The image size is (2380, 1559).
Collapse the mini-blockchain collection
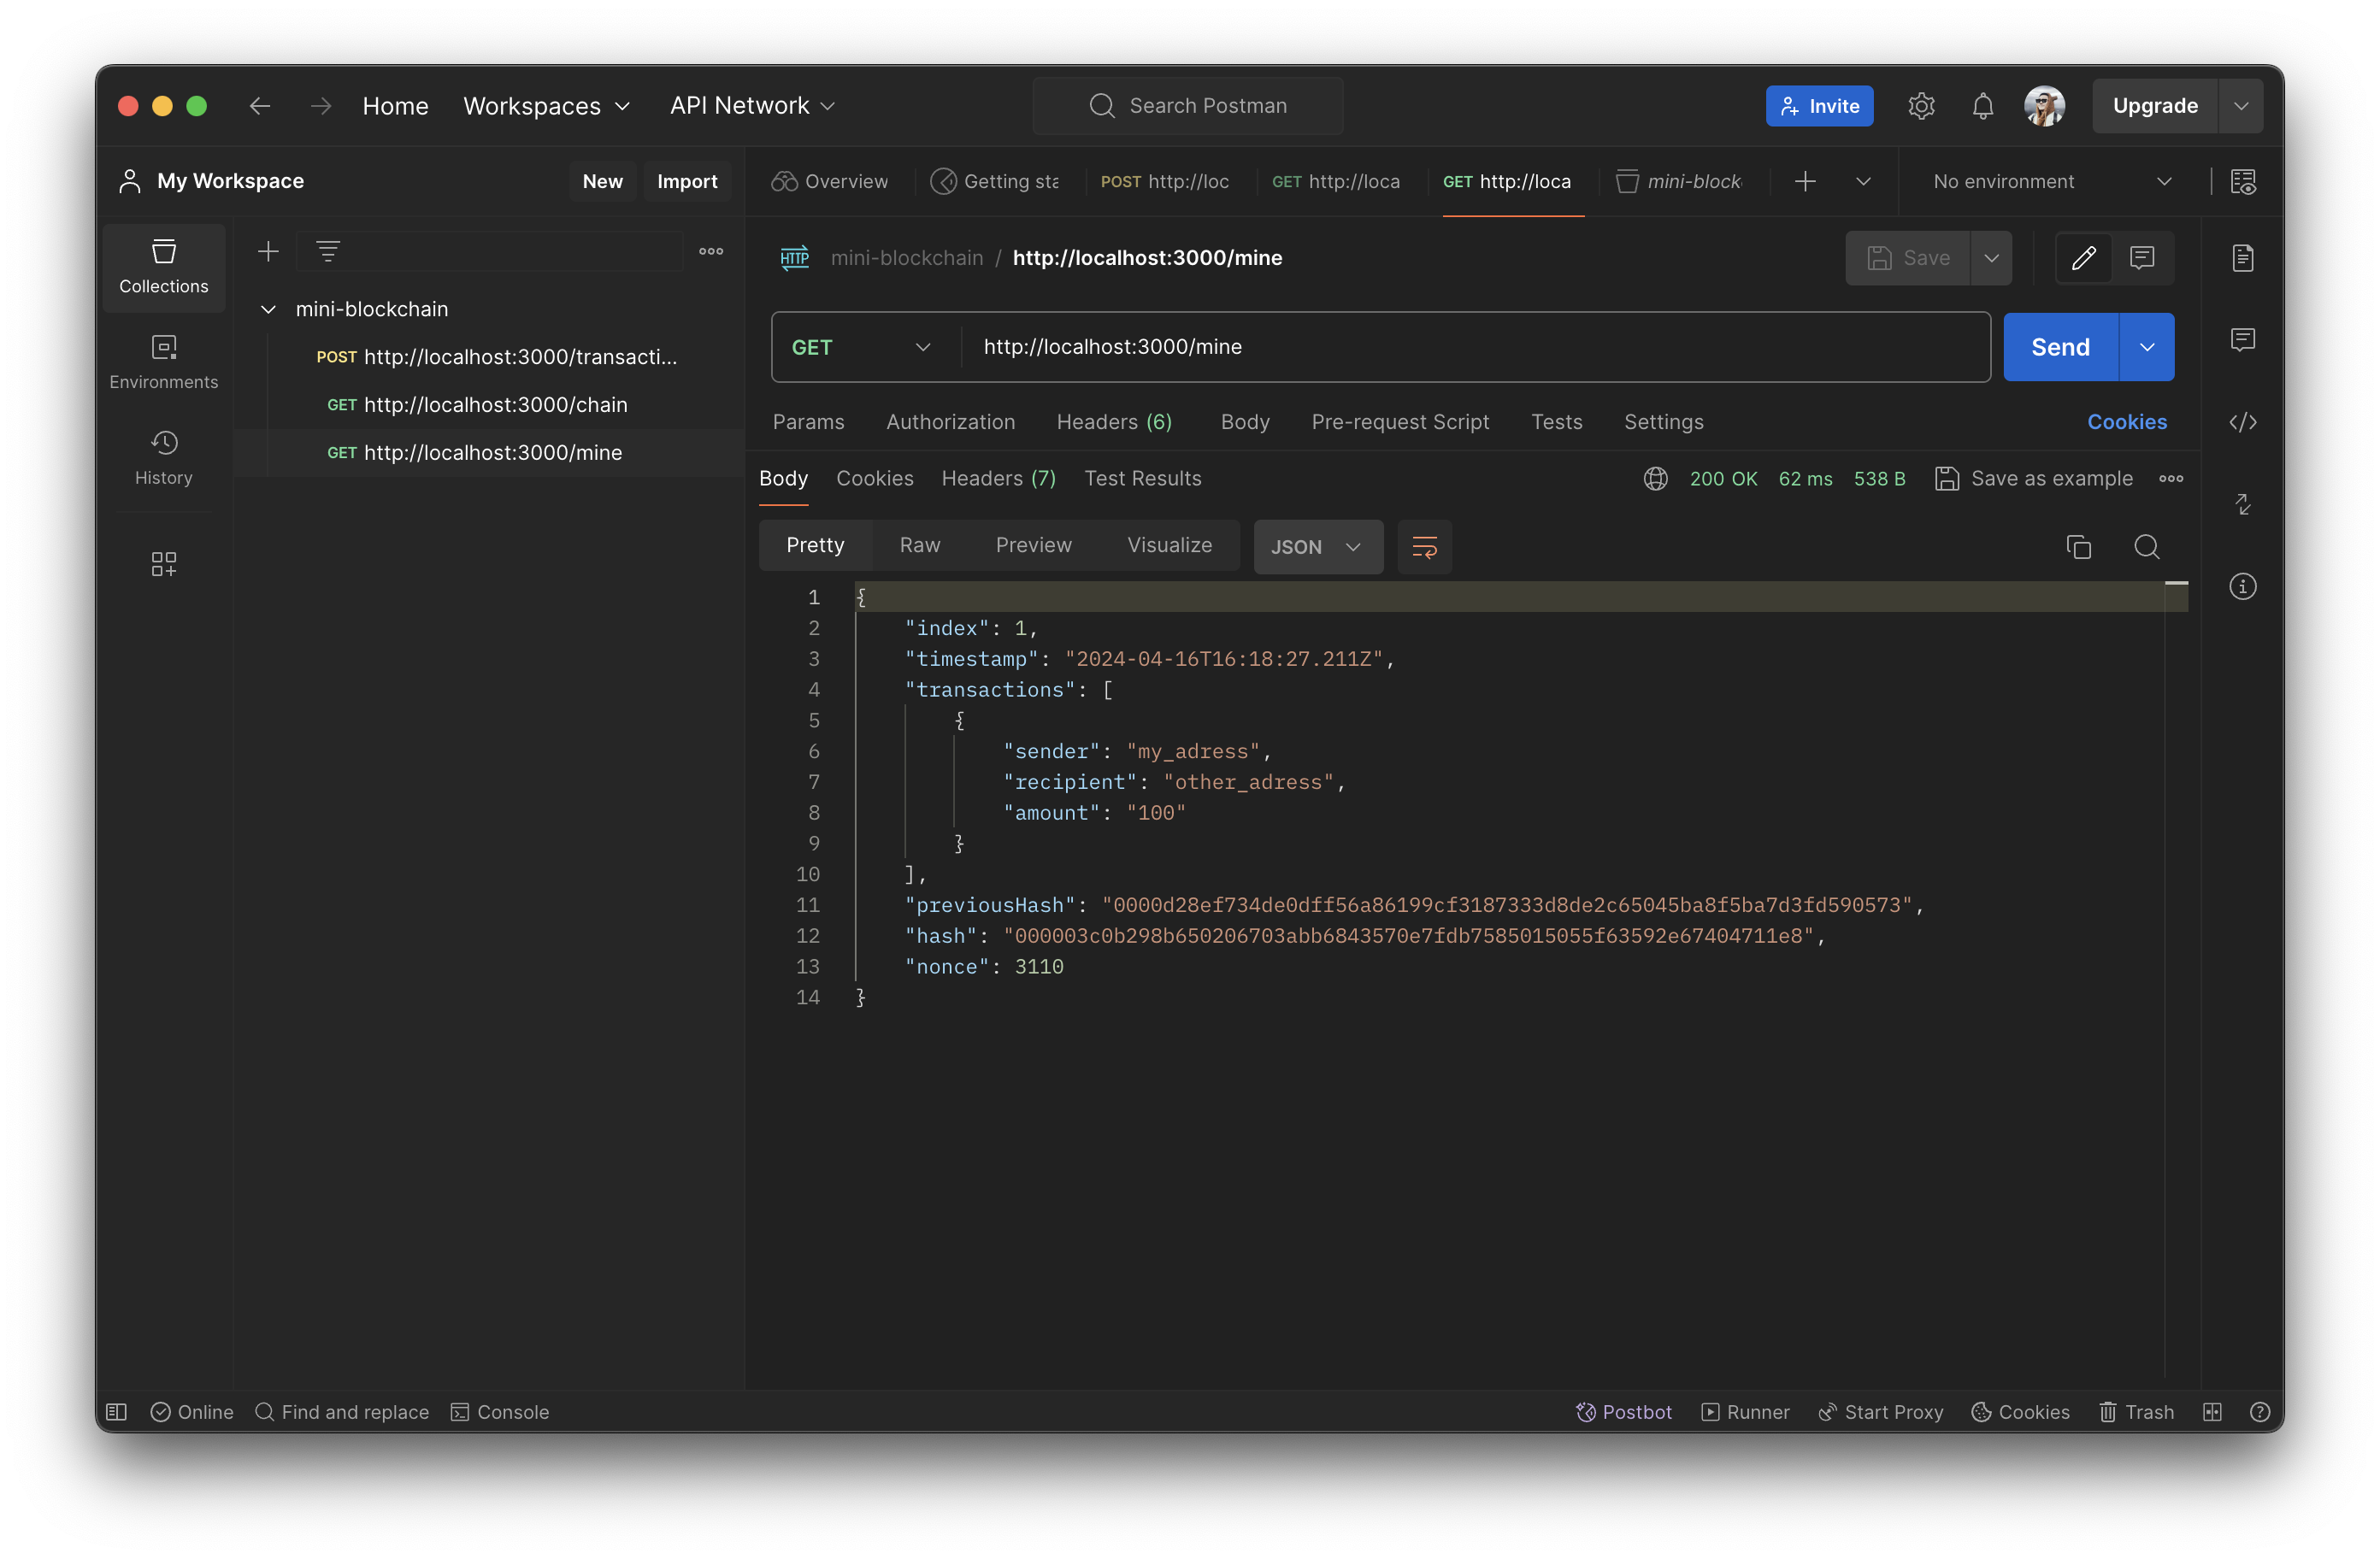(x=268, y=310)
